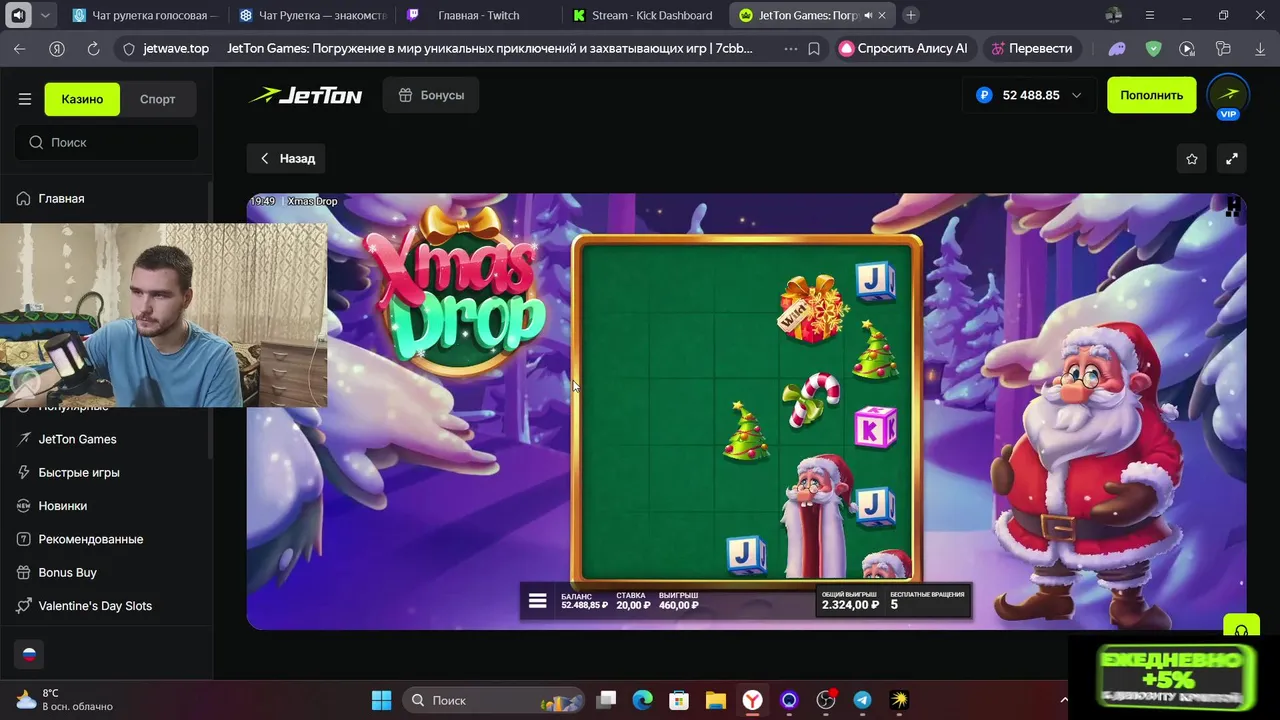The height and width of the screenshot is (720, 1280).
Task: Show hidden system tray icons
Action: pos(1064,700)
